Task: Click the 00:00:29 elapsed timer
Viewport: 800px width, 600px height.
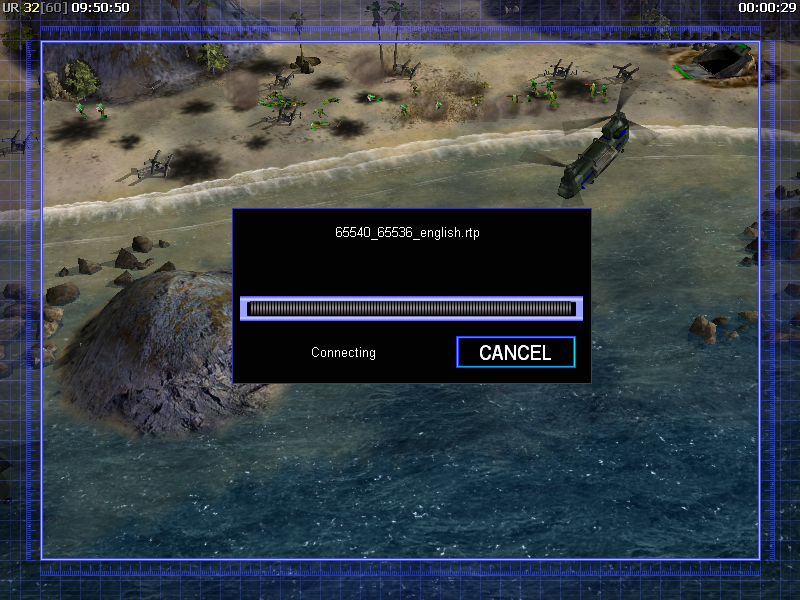Action: click(767, 8)
